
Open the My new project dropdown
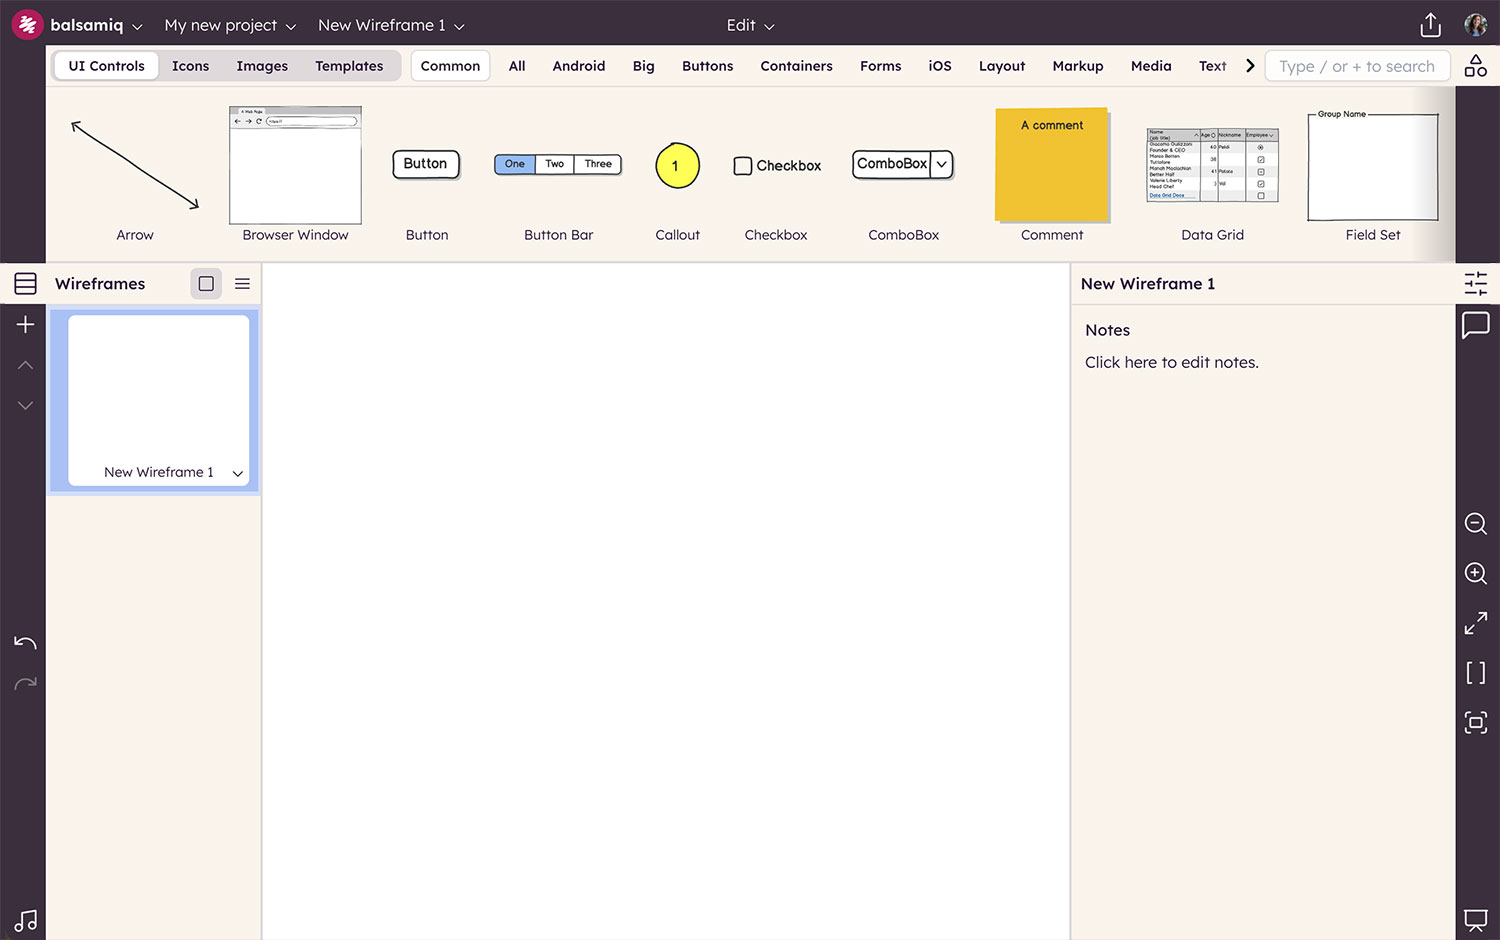click(x=230, y=25)
